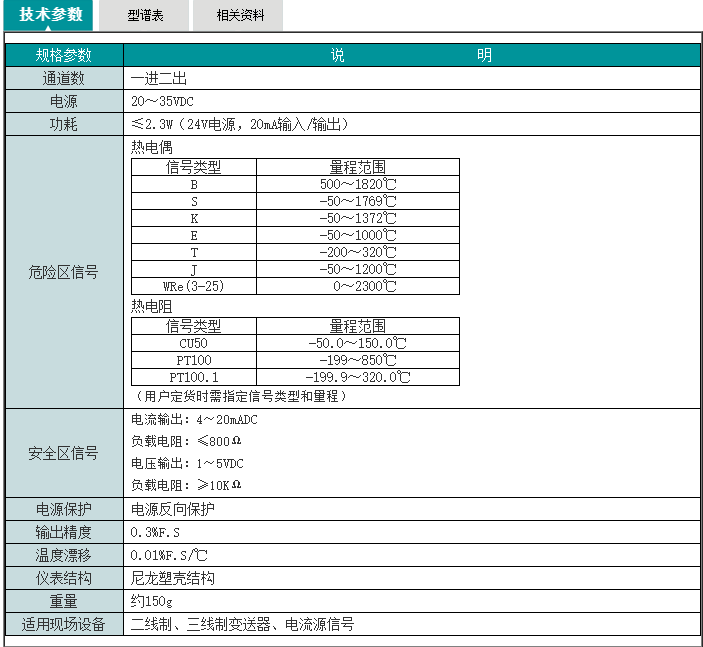Image resolution: width=703 pixels, height=647 pixels.
Task: Click the 电源保护 row label
Action: 64,509
